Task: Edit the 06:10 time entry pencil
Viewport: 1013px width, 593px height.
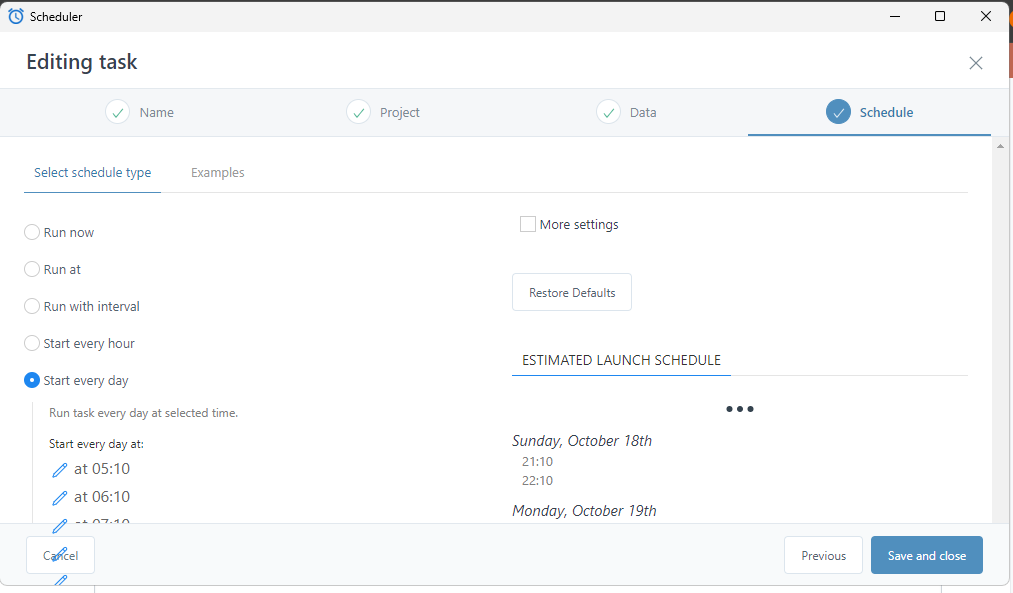Action: (x=59, y=497)
